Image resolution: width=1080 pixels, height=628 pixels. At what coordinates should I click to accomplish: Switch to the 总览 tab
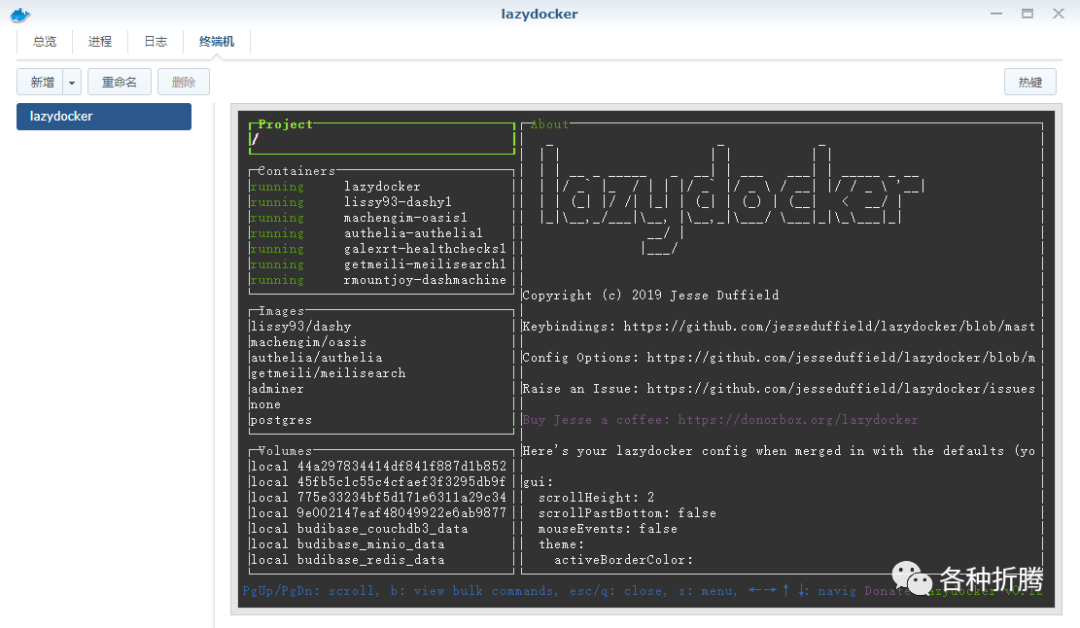[x=43, y=41]
